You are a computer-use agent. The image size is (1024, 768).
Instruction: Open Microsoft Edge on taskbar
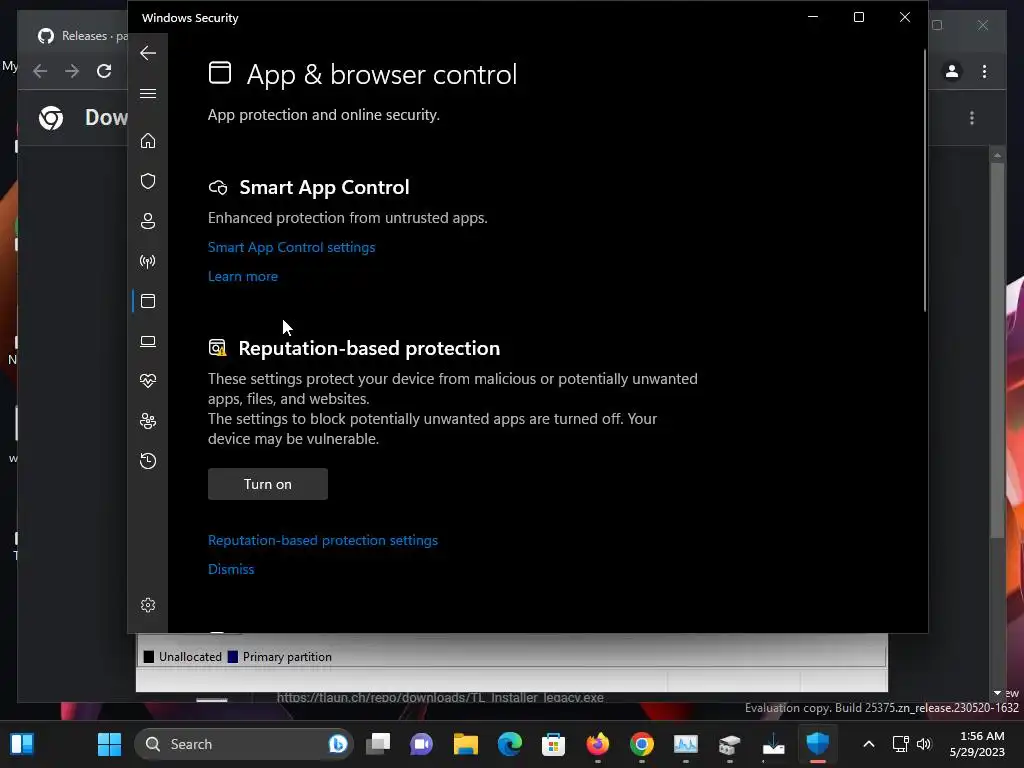[509, 744]
